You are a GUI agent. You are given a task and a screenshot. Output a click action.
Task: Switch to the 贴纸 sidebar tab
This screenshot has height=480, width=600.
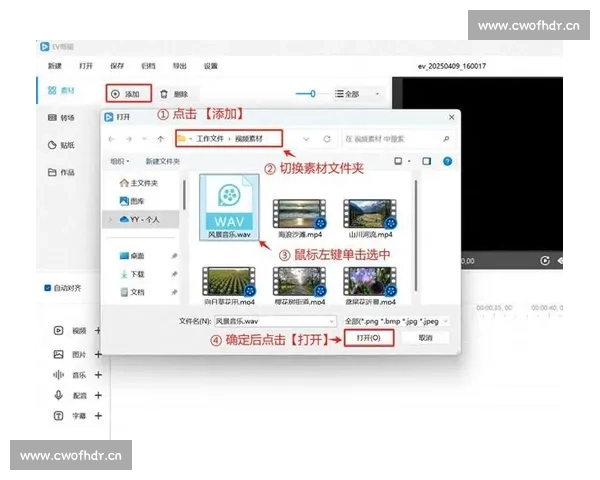[x=61, y=145]
